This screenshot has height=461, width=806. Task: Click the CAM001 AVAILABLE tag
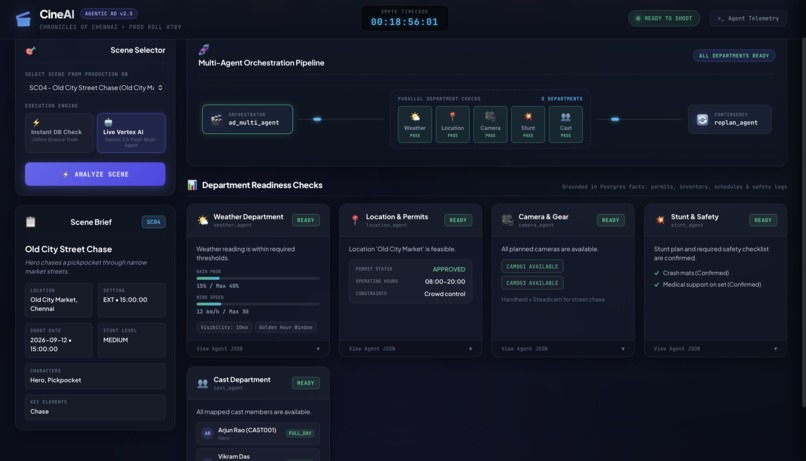tap(532, 266)
